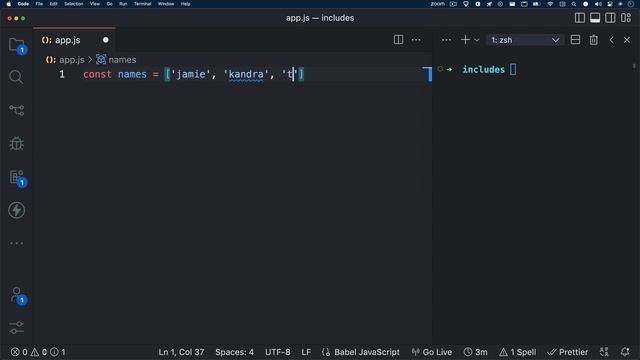Click the Wi-Fi icon in menu bar
This screenshot has width=640, height=360.
click(550, 4)
